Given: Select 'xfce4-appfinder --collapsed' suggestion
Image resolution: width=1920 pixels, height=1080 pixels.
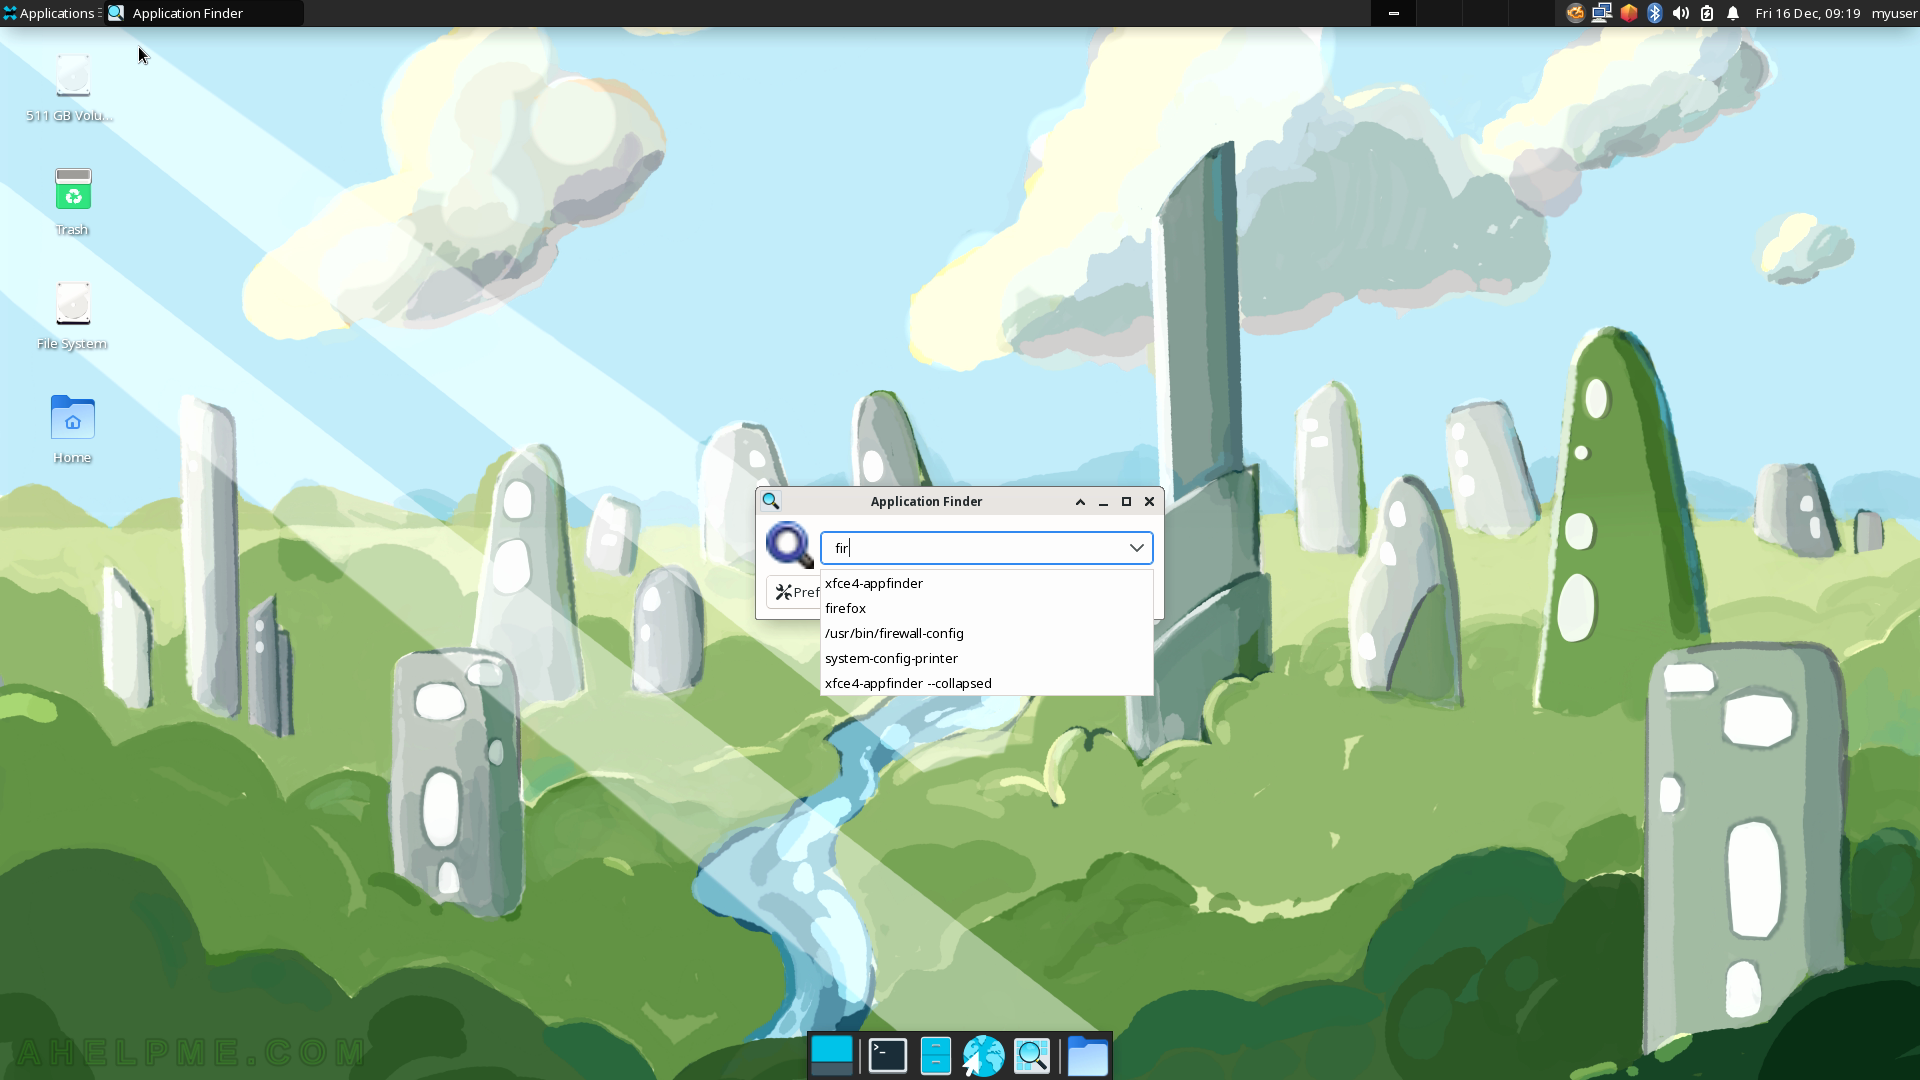Looking at the screenshot, I should click(x=987, y=683).
